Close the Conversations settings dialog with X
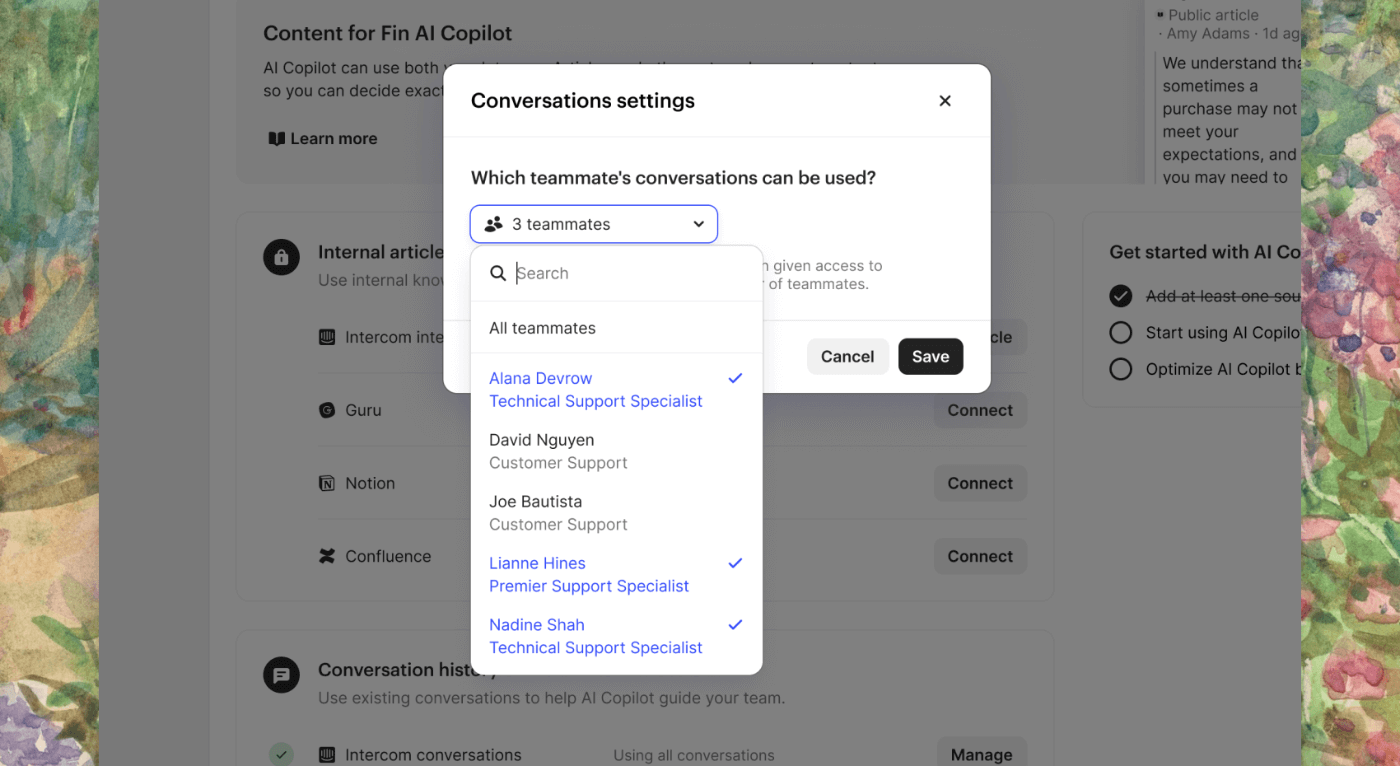Image resolution: width=1400 pixels, height=766 pixels. point(945,101)
